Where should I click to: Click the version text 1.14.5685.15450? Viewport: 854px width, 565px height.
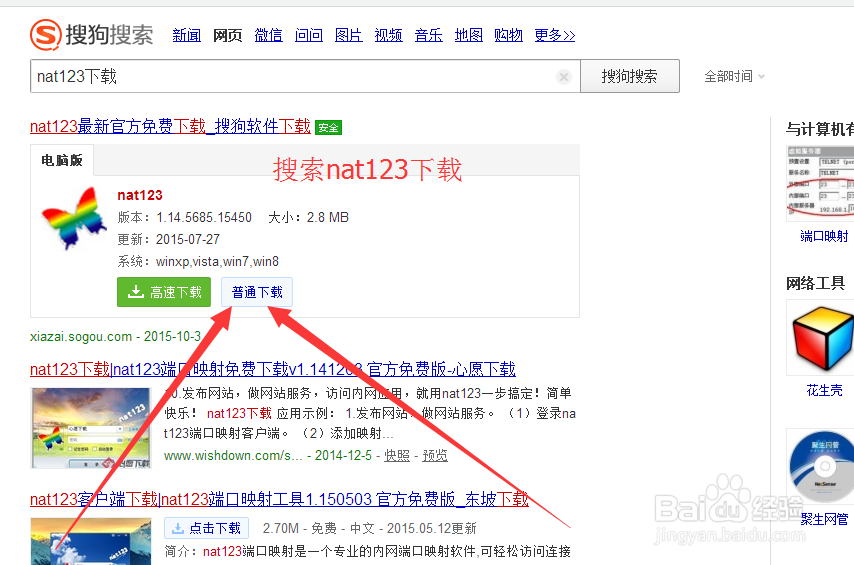204,217
